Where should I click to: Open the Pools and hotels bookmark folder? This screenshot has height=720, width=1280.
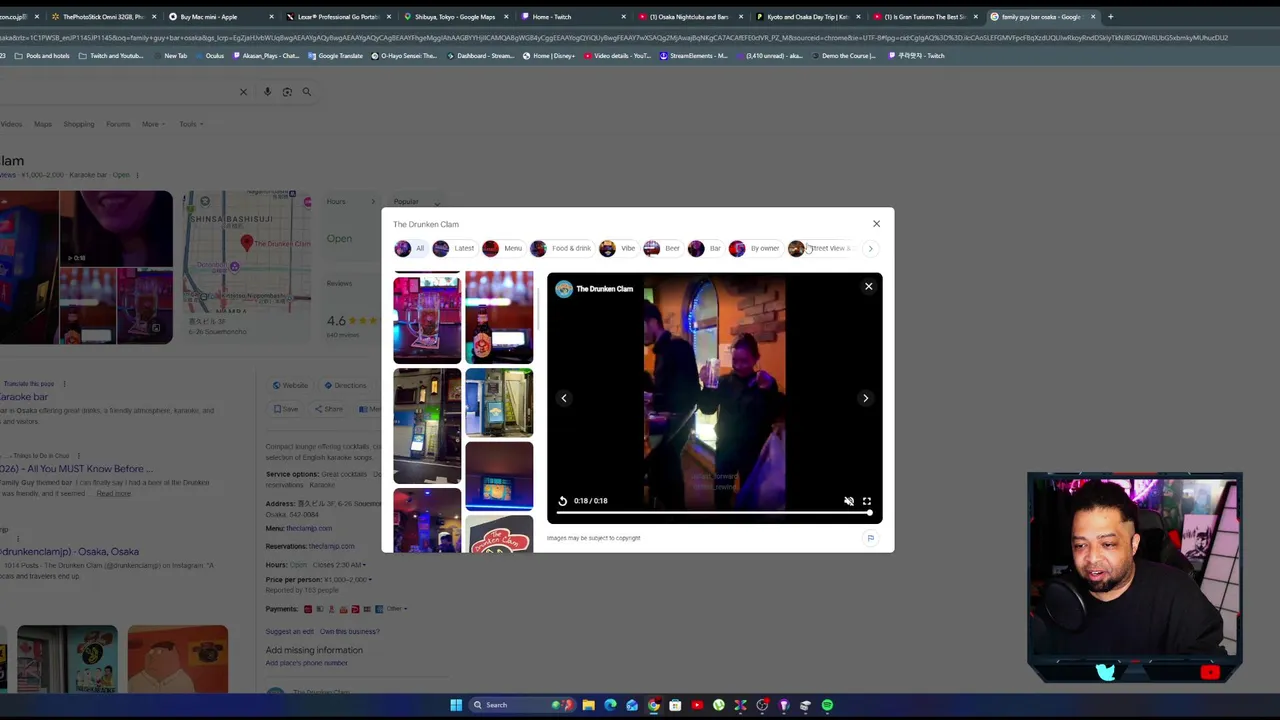[42, 56]
